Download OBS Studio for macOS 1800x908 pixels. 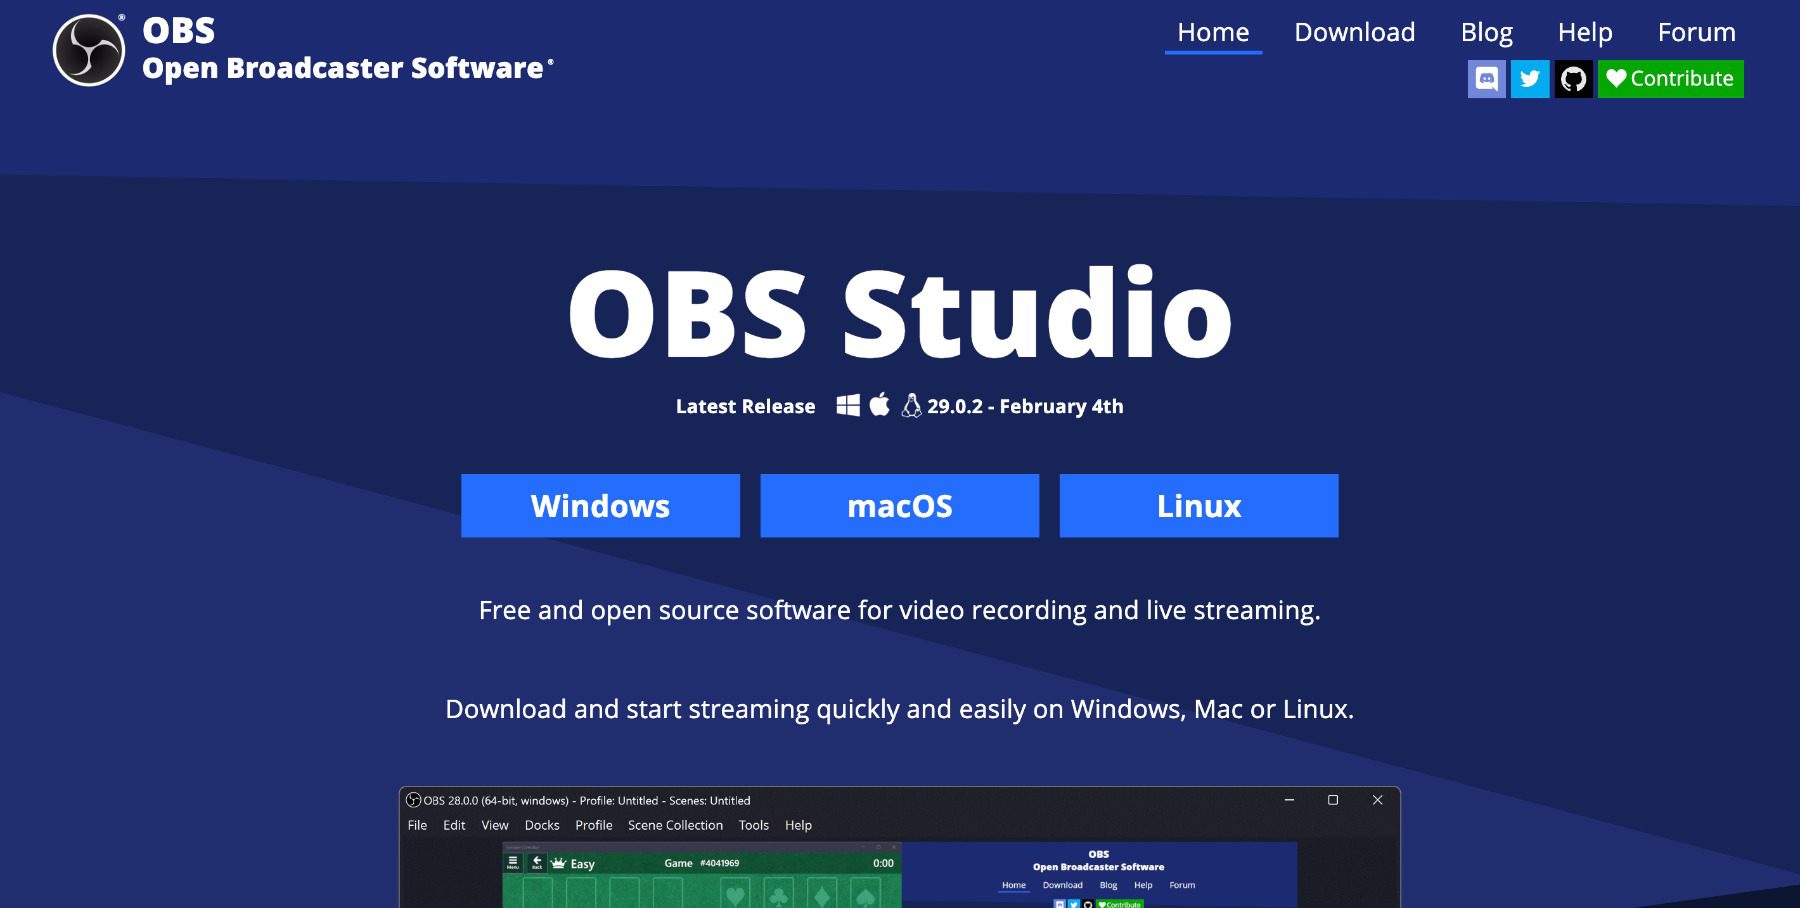899,506
